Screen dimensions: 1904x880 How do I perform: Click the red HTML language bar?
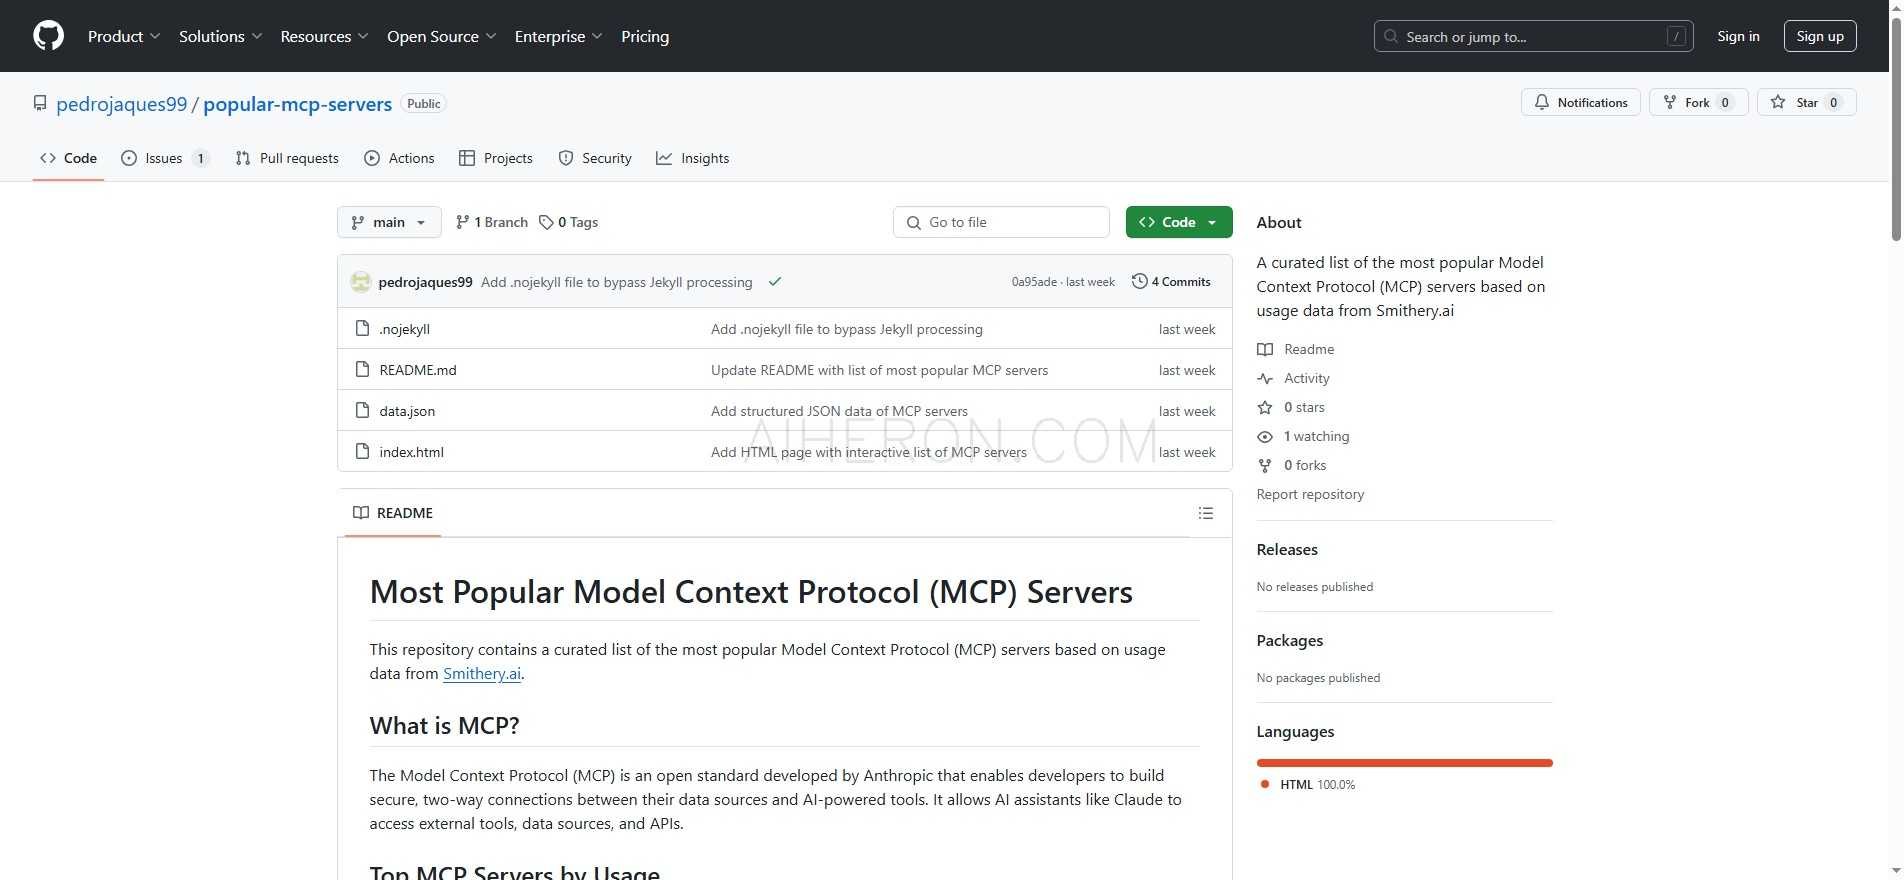click(1404, 763)
